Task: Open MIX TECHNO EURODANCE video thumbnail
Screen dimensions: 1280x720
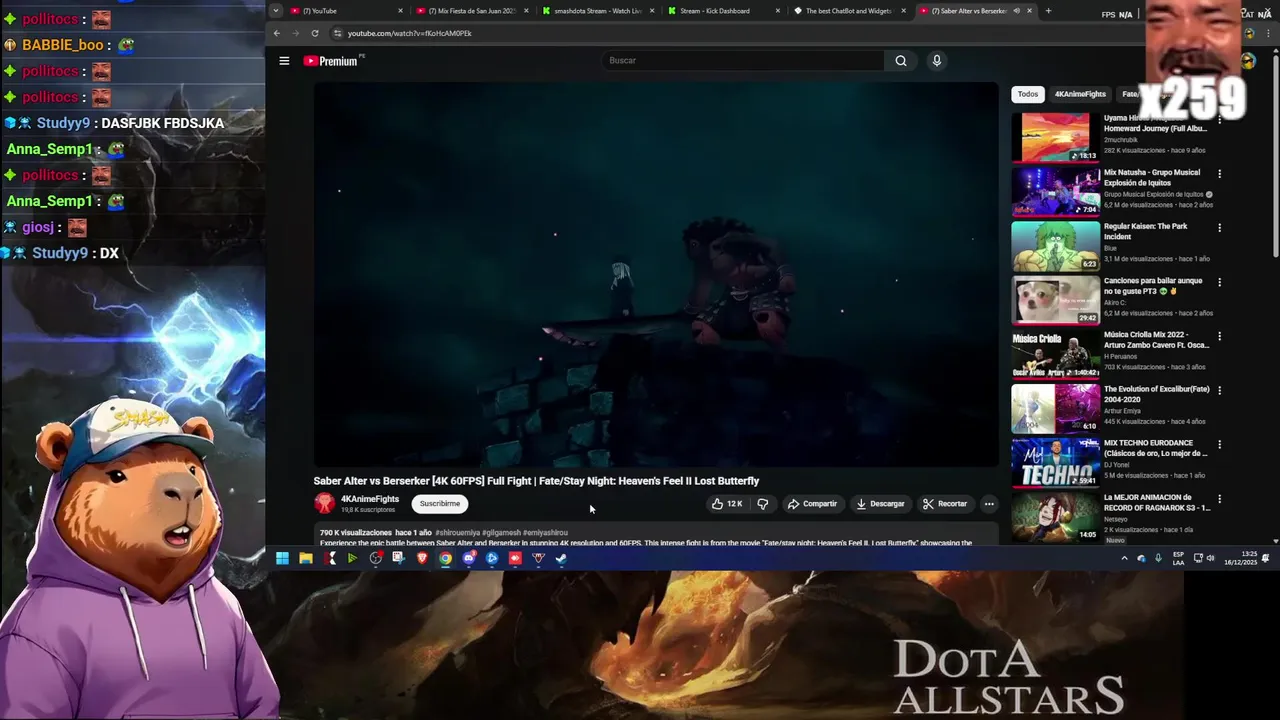Action: 1055,462
